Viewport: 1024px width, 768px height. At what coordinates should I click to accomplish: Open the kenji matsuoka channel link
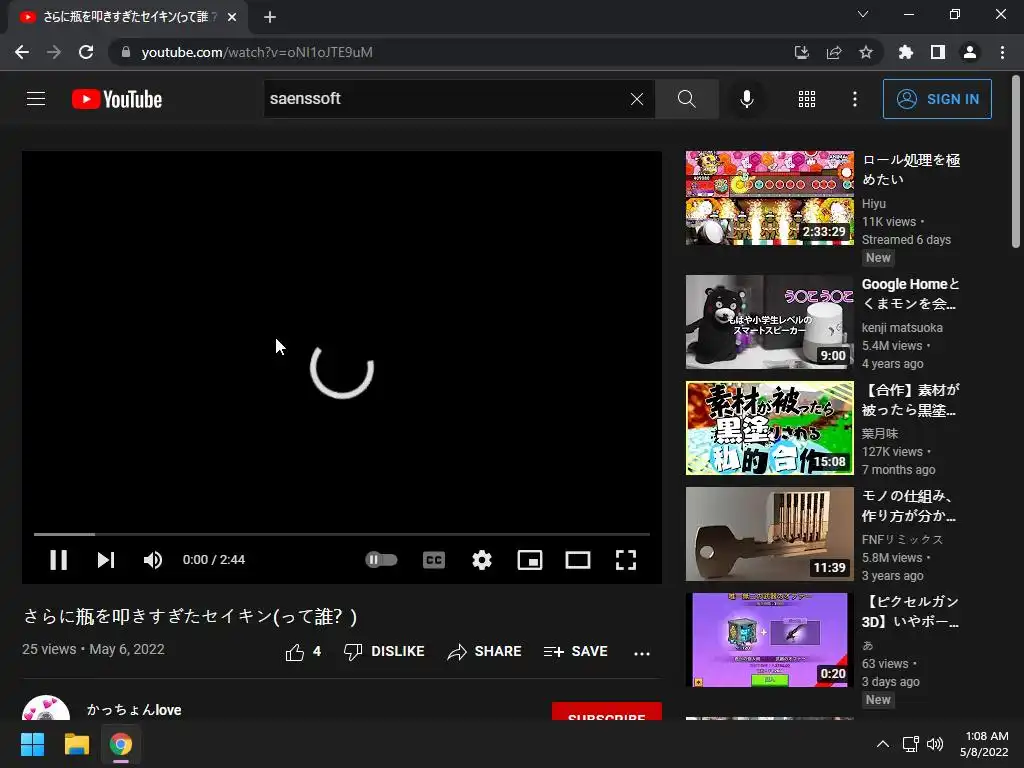902,328
